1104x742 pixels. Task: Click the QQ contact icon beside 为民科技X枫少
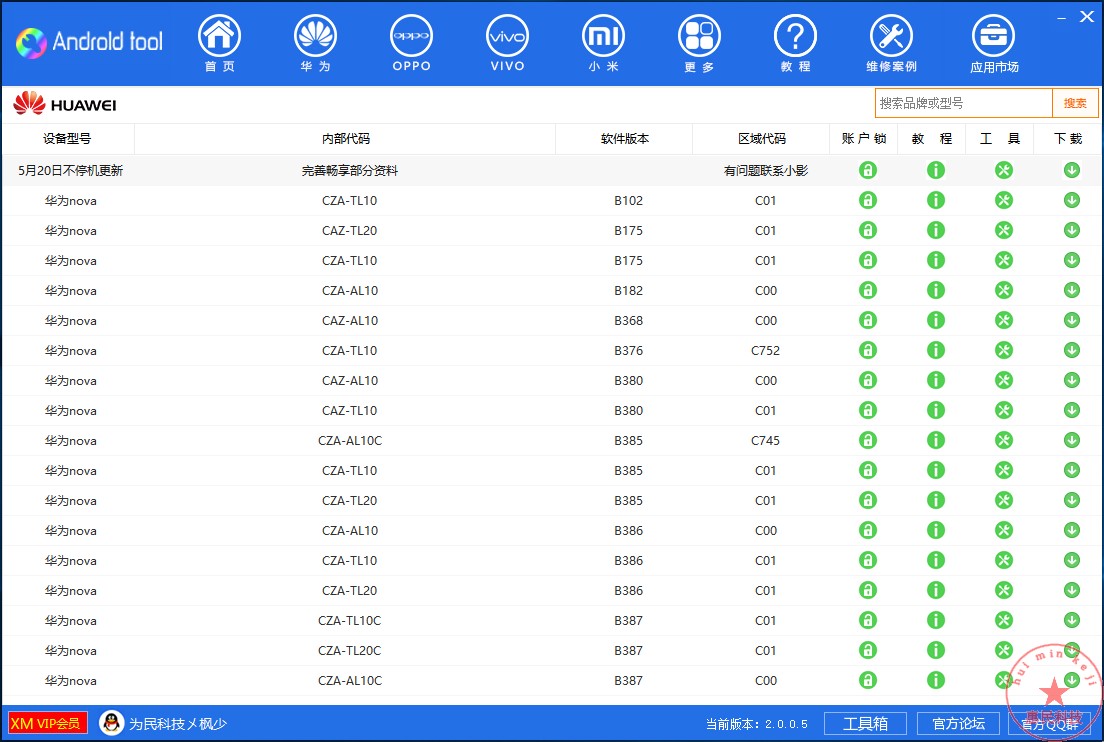tap(111, 723)
